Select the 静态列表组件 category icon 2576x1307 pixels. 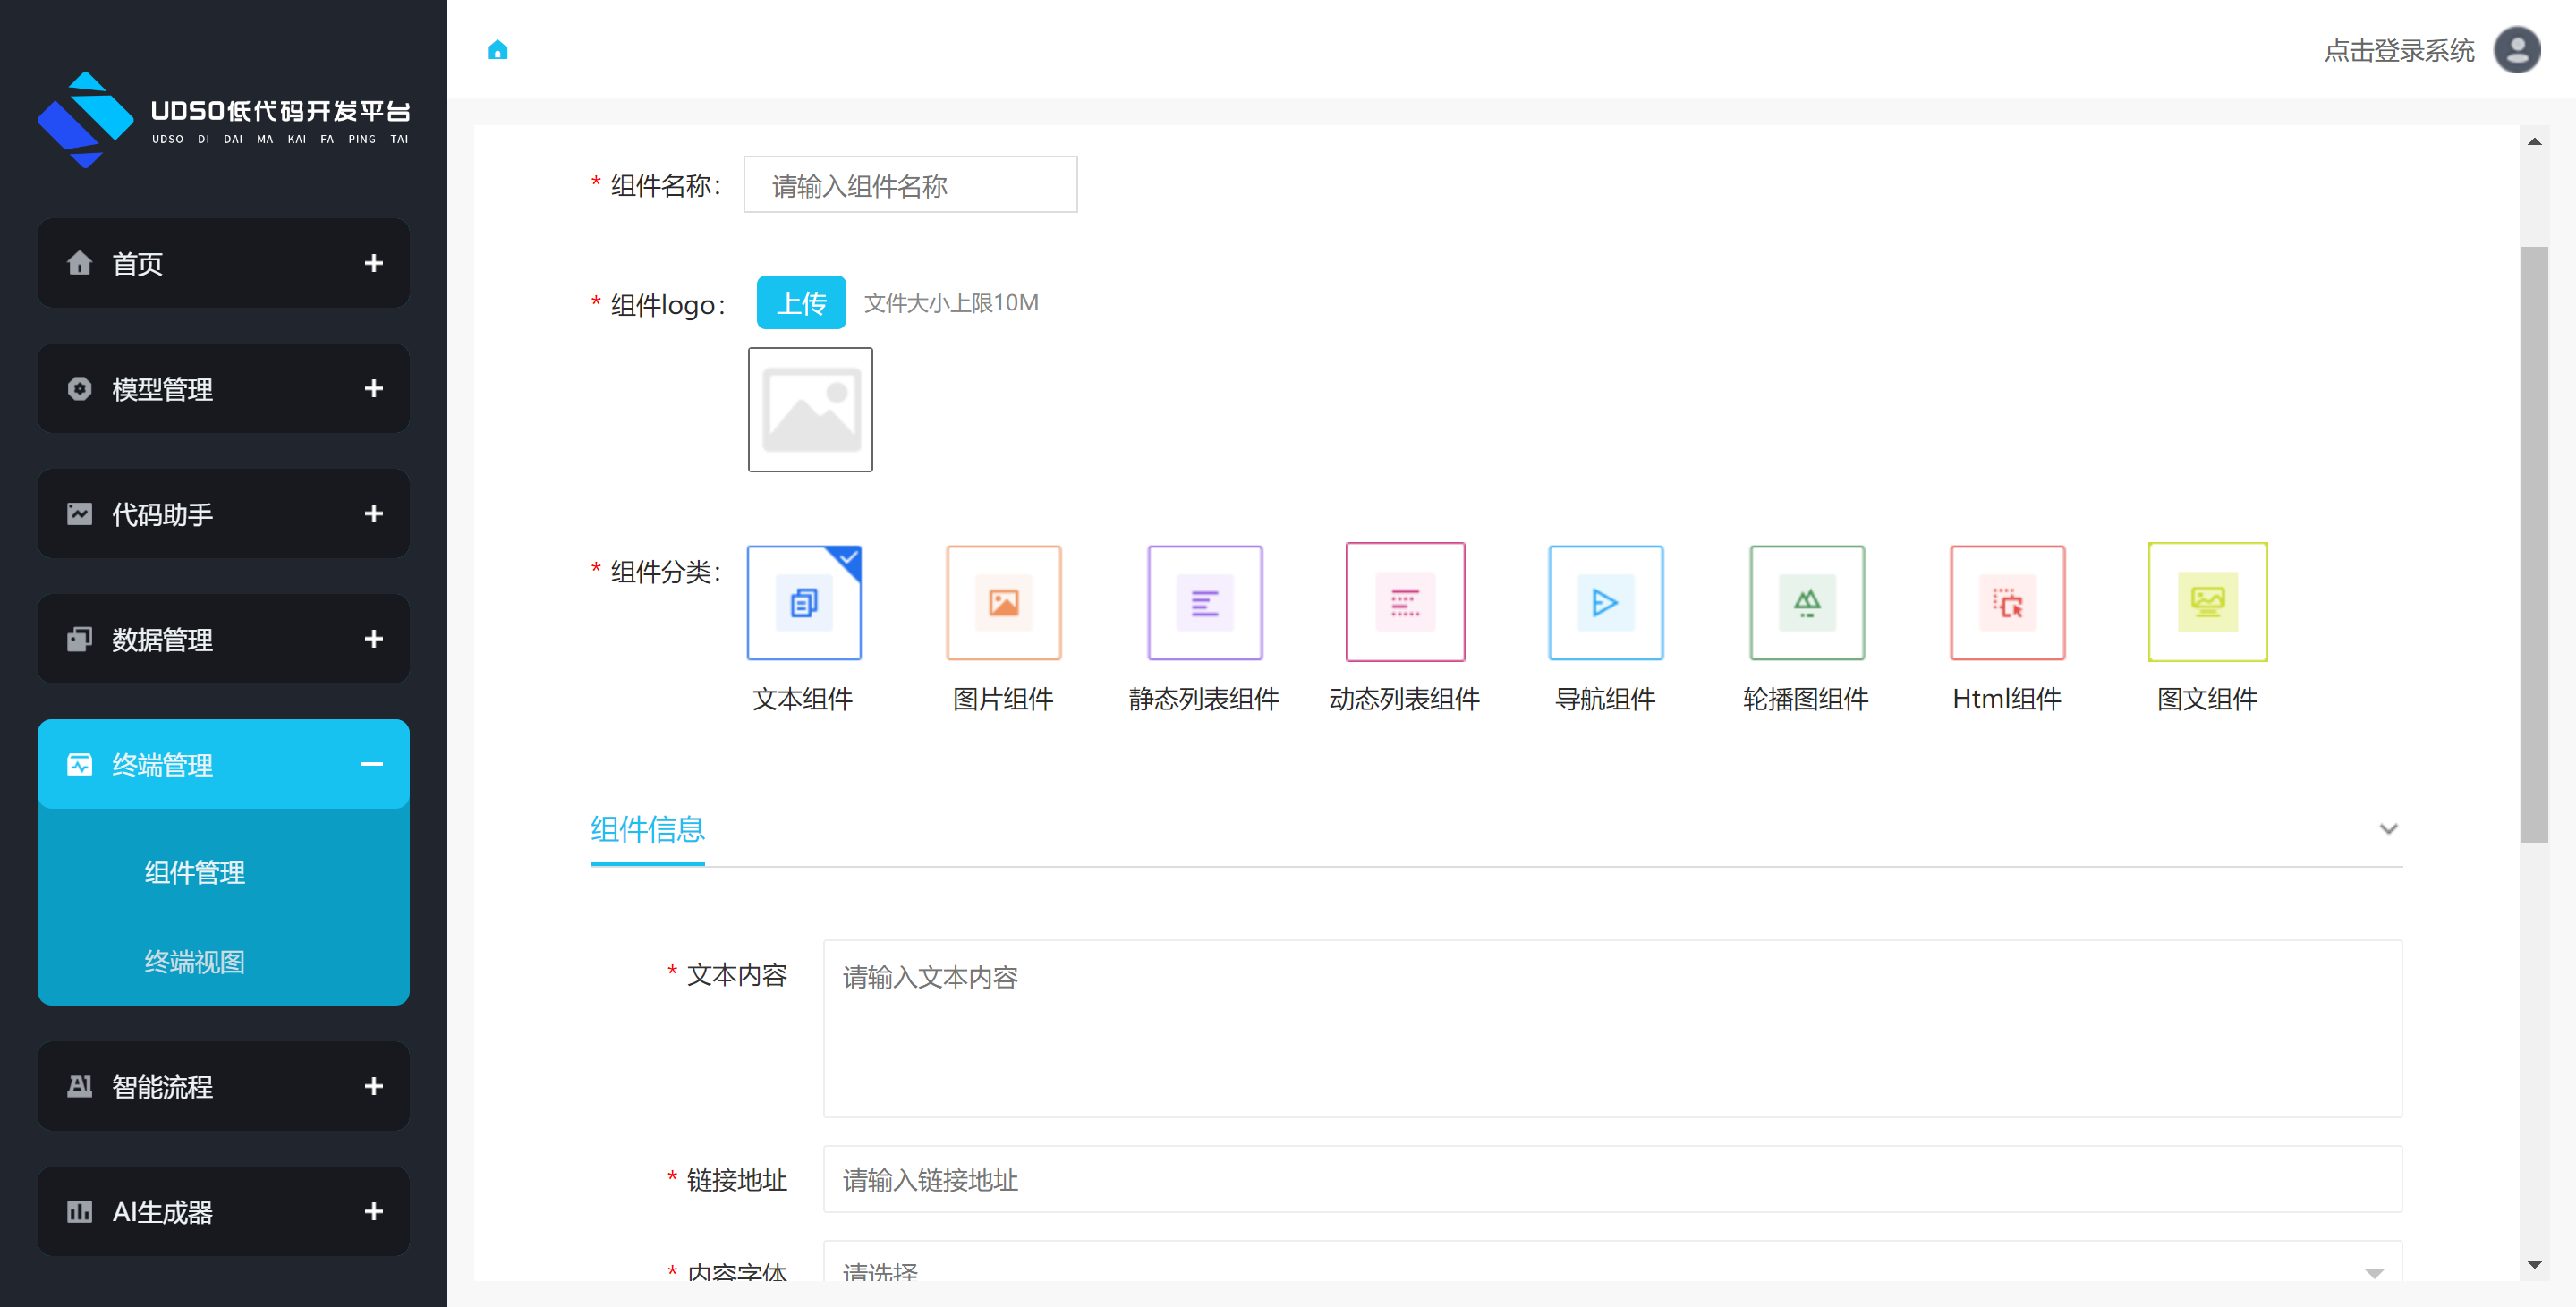click(x=1204, y=602)
